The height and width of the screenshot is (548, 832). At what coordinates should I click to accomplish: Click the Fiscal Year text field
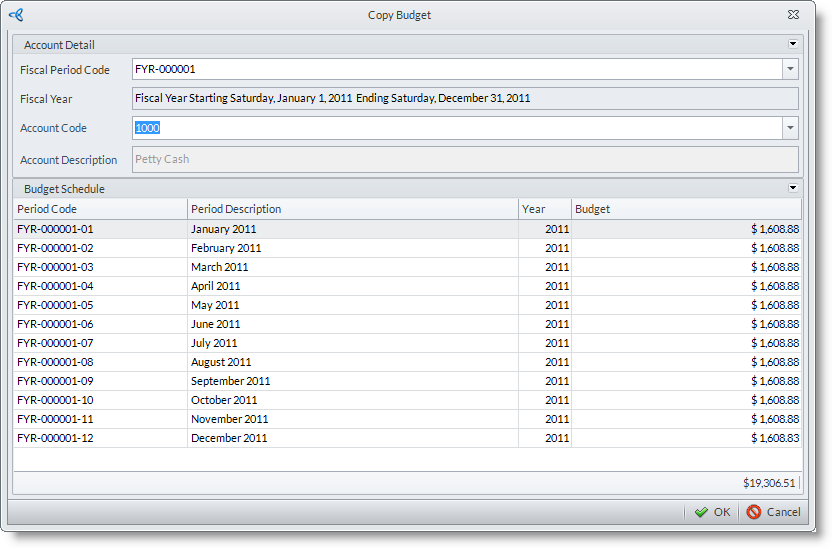pos(465,98)
